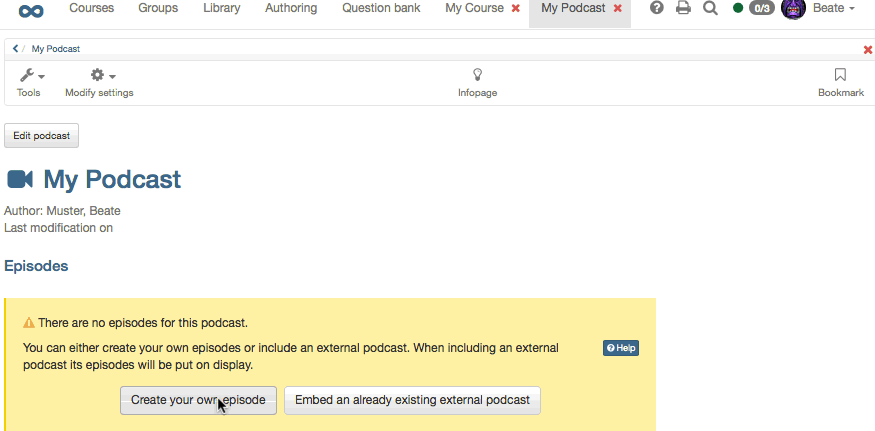Embed an already existing external podcast
The height and width of the screenshot is (431, 875).
[412, 400]
